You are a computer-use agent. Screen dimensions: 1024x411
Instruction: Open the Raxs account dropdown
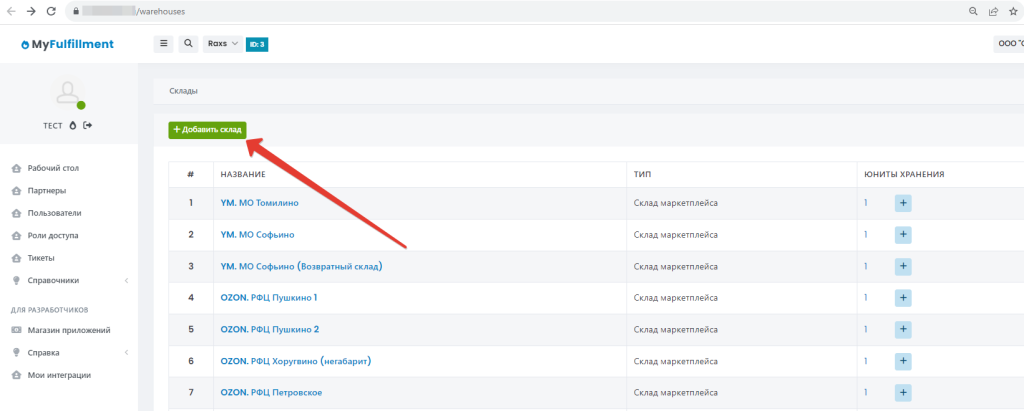[x=222, y=44]
